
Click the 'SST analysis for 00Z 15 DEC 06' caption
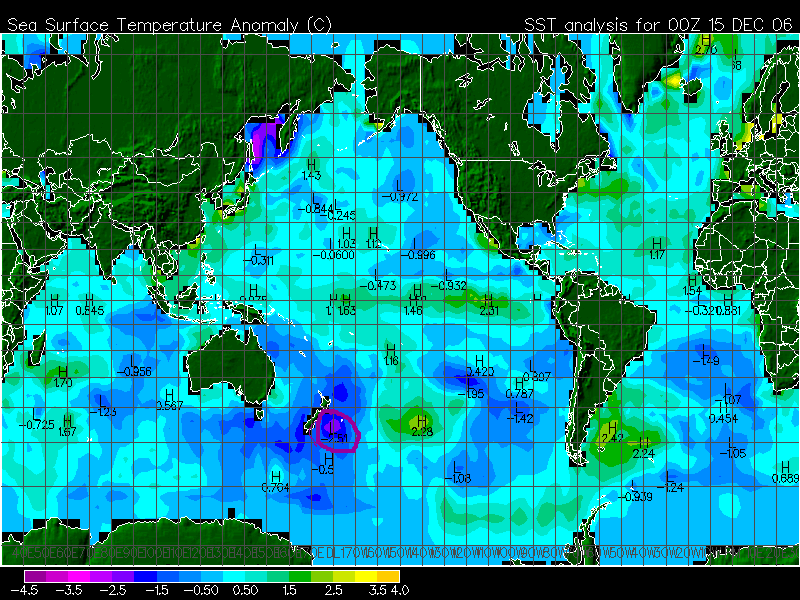[658, 24]
